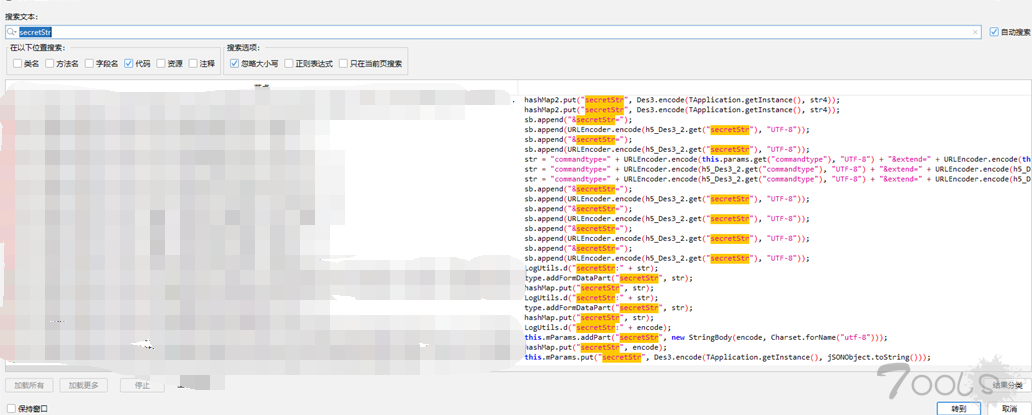This screenshot has height=415, width=1032.
Task: Tick the 资源 checkbox
Action: click(x=161, y=64)
